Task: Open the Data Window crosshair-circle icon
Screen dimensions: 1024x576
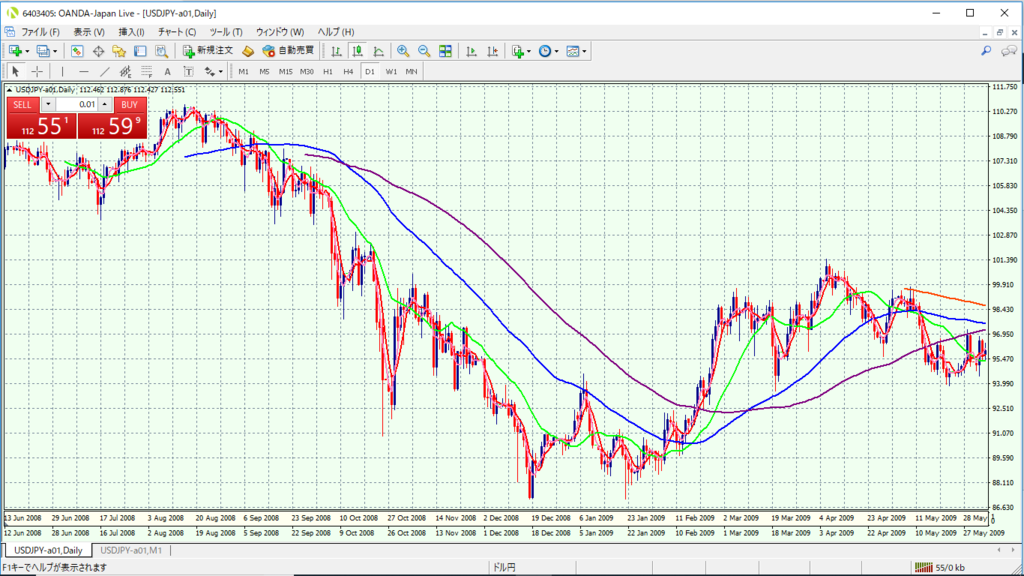Action: point(98,51)
